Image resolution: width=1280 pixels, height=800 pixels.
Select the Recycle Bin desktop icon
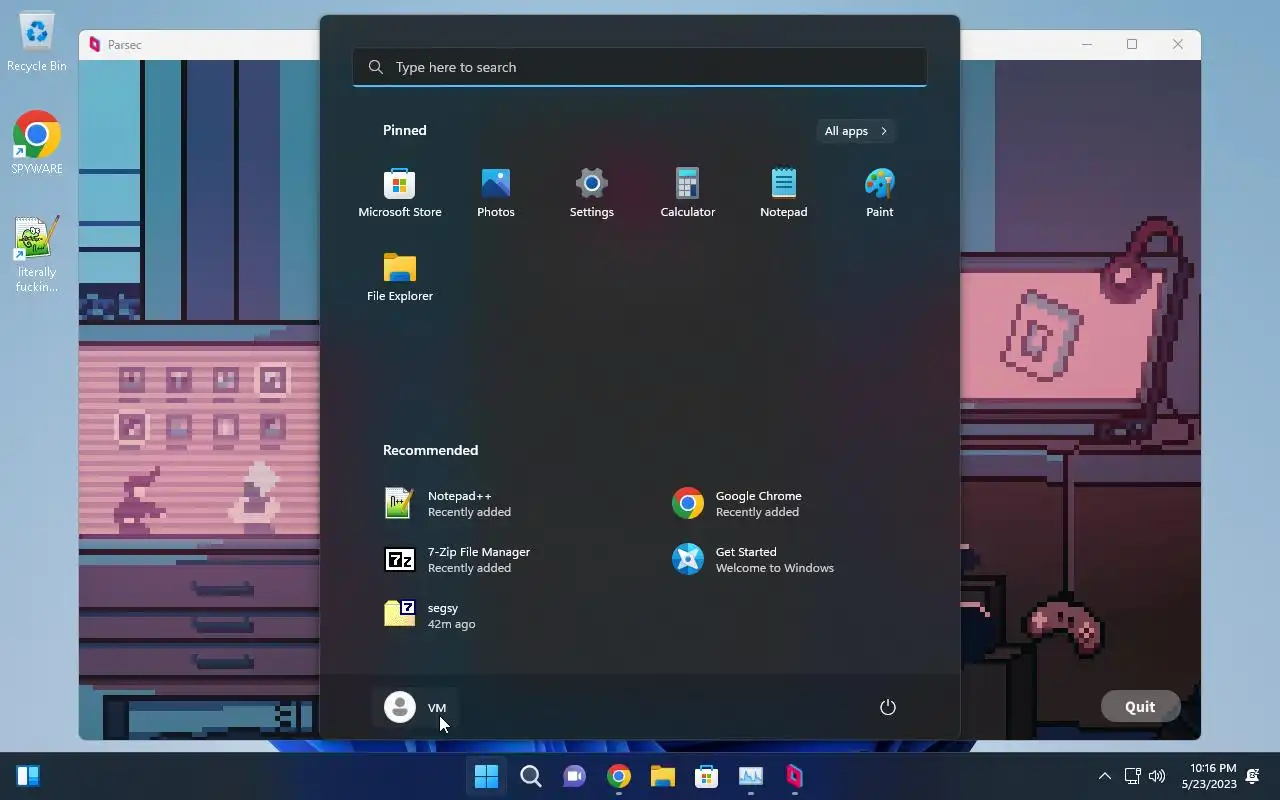(x=37, y=43)
